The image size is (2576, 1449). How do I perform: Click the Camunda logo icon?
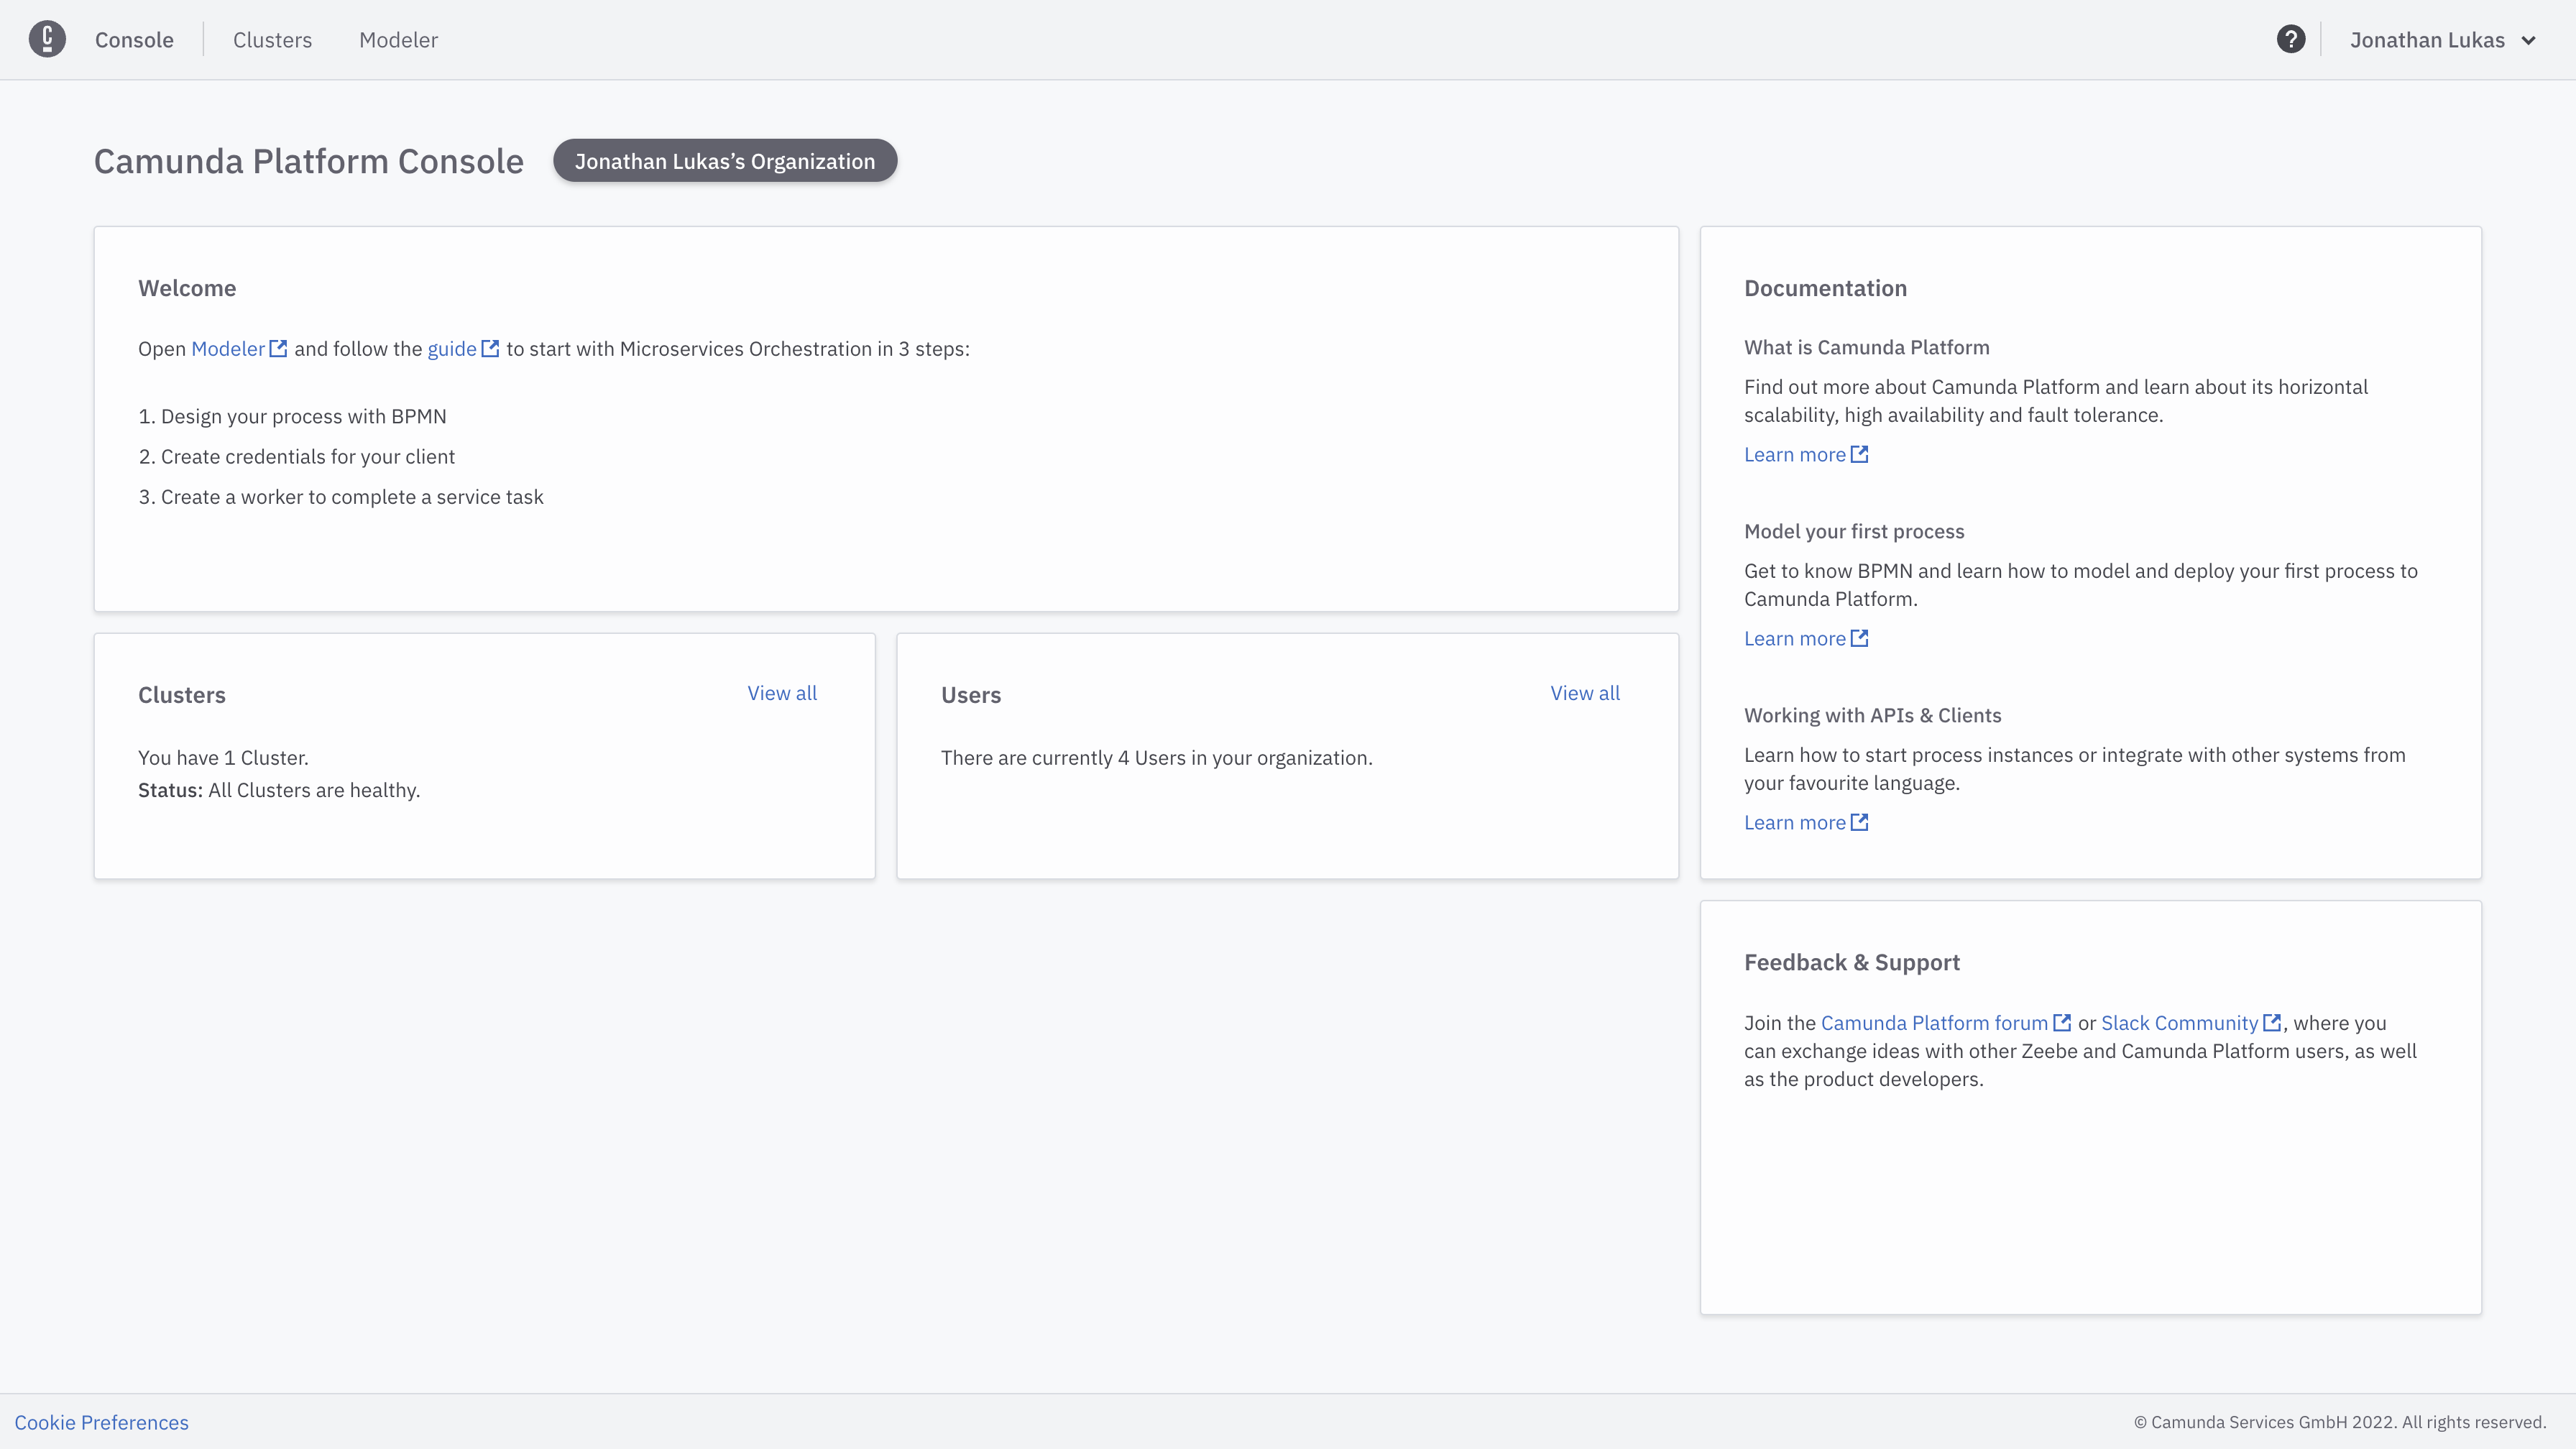47,39
